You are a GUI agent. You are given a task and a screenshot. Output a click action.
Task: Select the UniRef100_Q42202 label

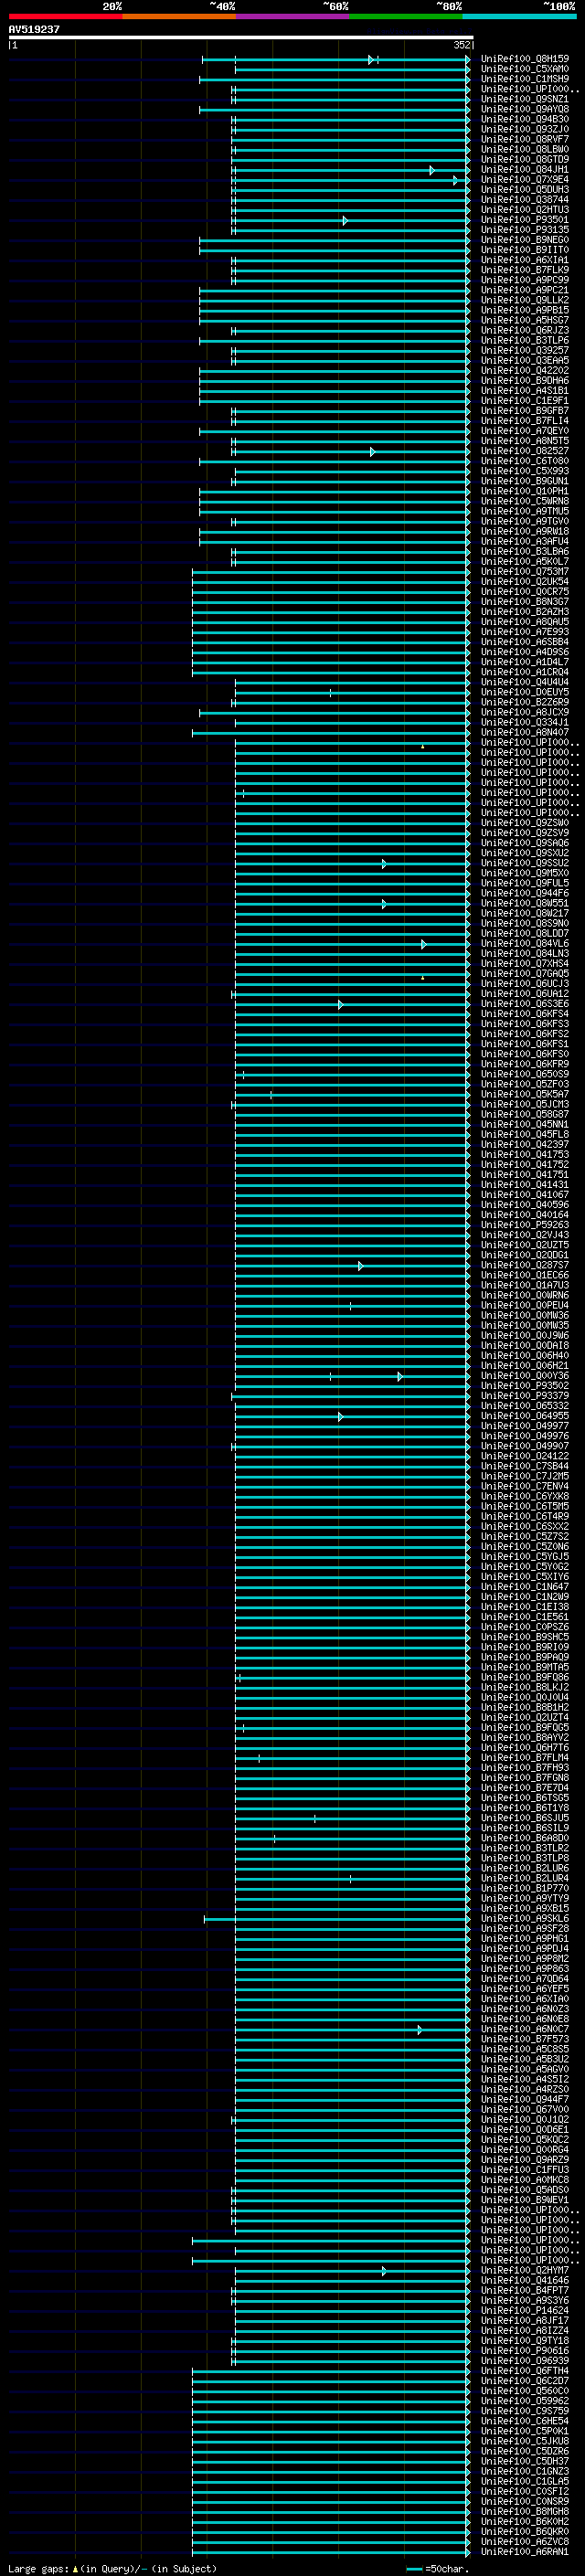[x=525, y=371]
